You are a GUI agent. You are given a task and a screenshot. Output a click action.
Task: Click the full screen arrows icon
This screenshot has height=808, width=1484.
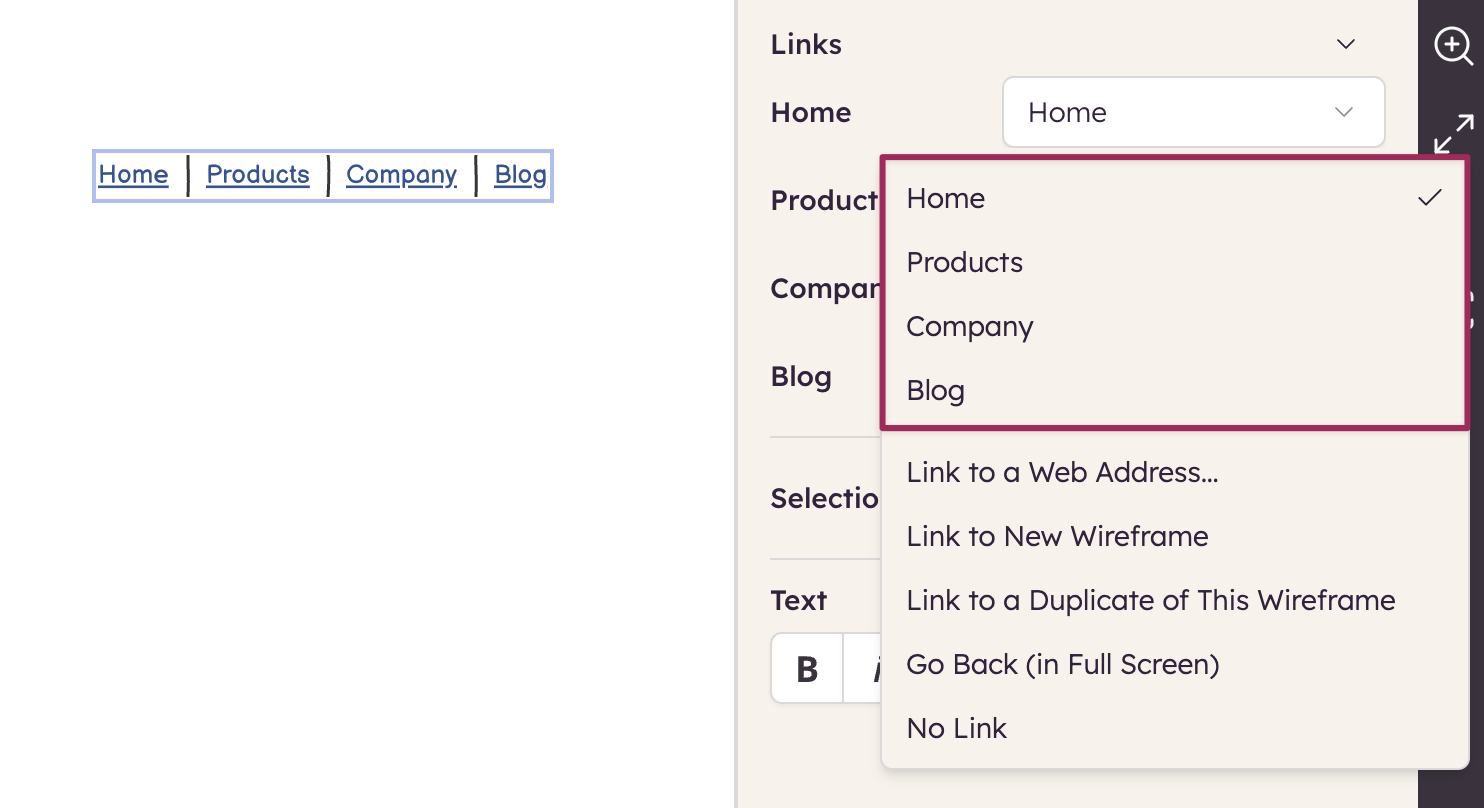(1452, 133)
